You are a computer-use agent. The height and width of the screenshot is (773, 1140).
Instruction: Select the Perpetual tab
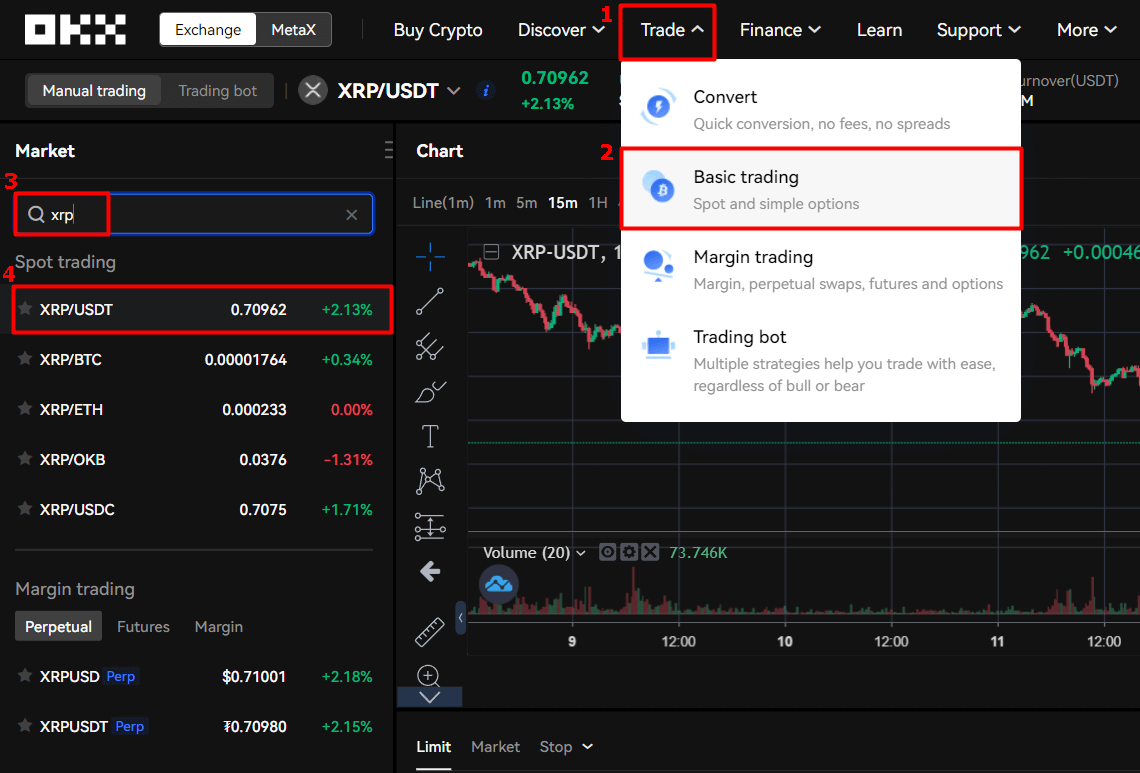[58, 626]
